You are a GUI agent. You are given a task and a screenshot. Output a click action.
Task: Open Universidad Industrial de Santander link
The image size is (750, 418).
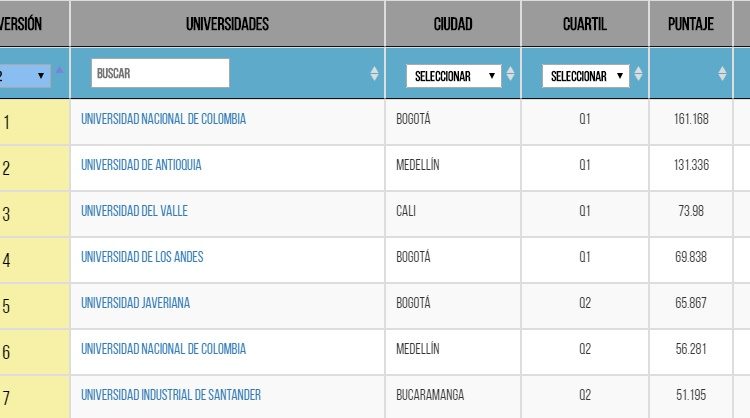coord(171,395)
